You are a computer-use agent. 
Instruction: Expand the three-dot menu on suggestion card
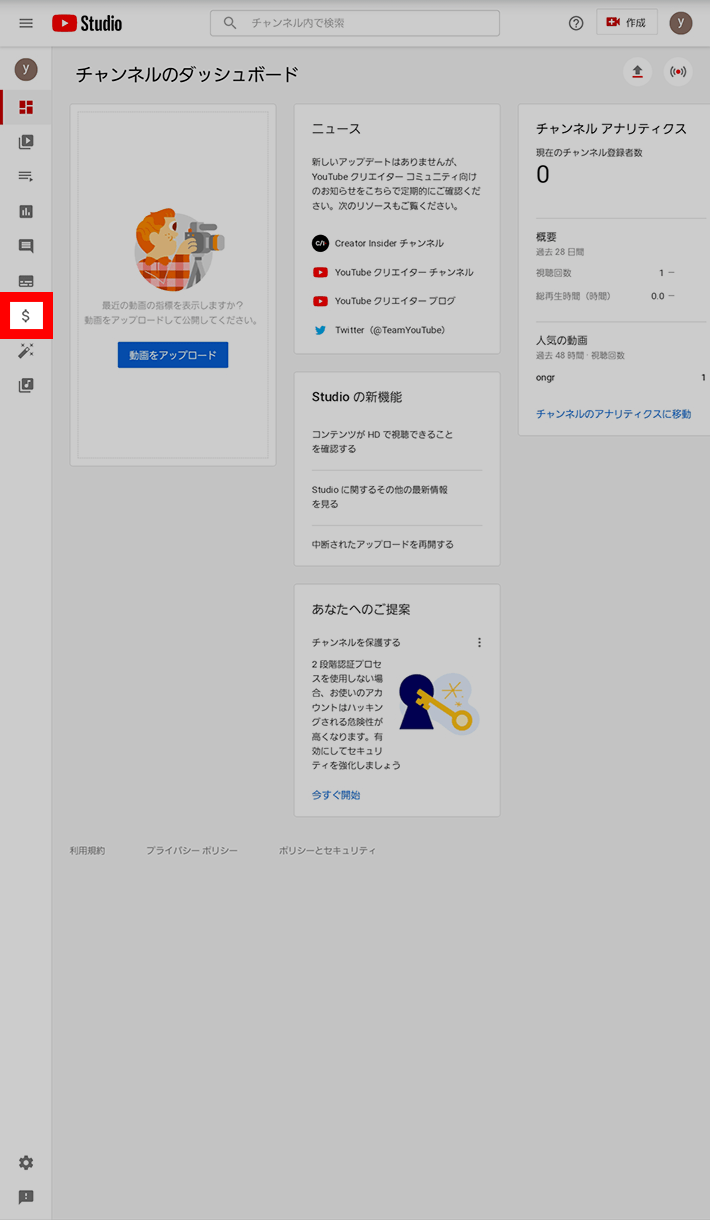tap(479, 642)
